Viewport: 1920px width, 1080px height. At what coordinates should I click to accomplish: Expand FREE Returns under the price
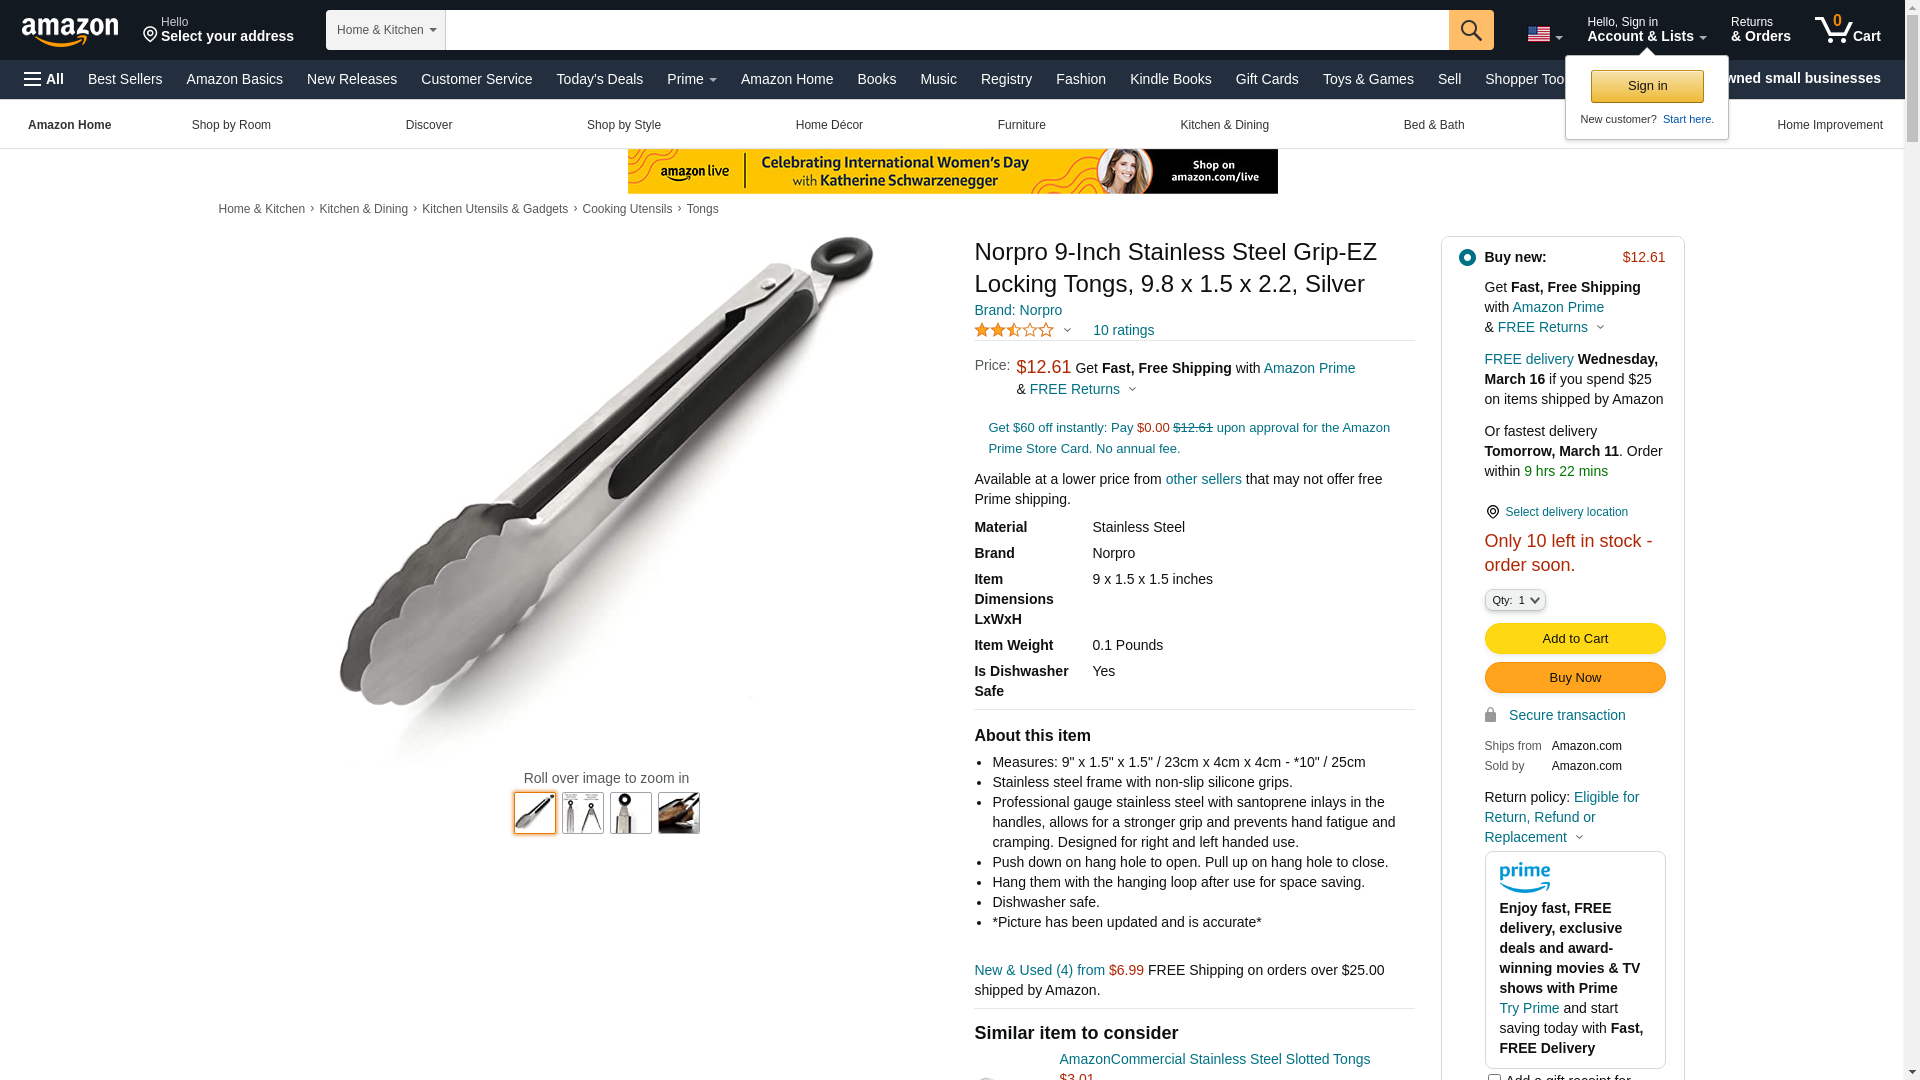tap(1083, 389)
